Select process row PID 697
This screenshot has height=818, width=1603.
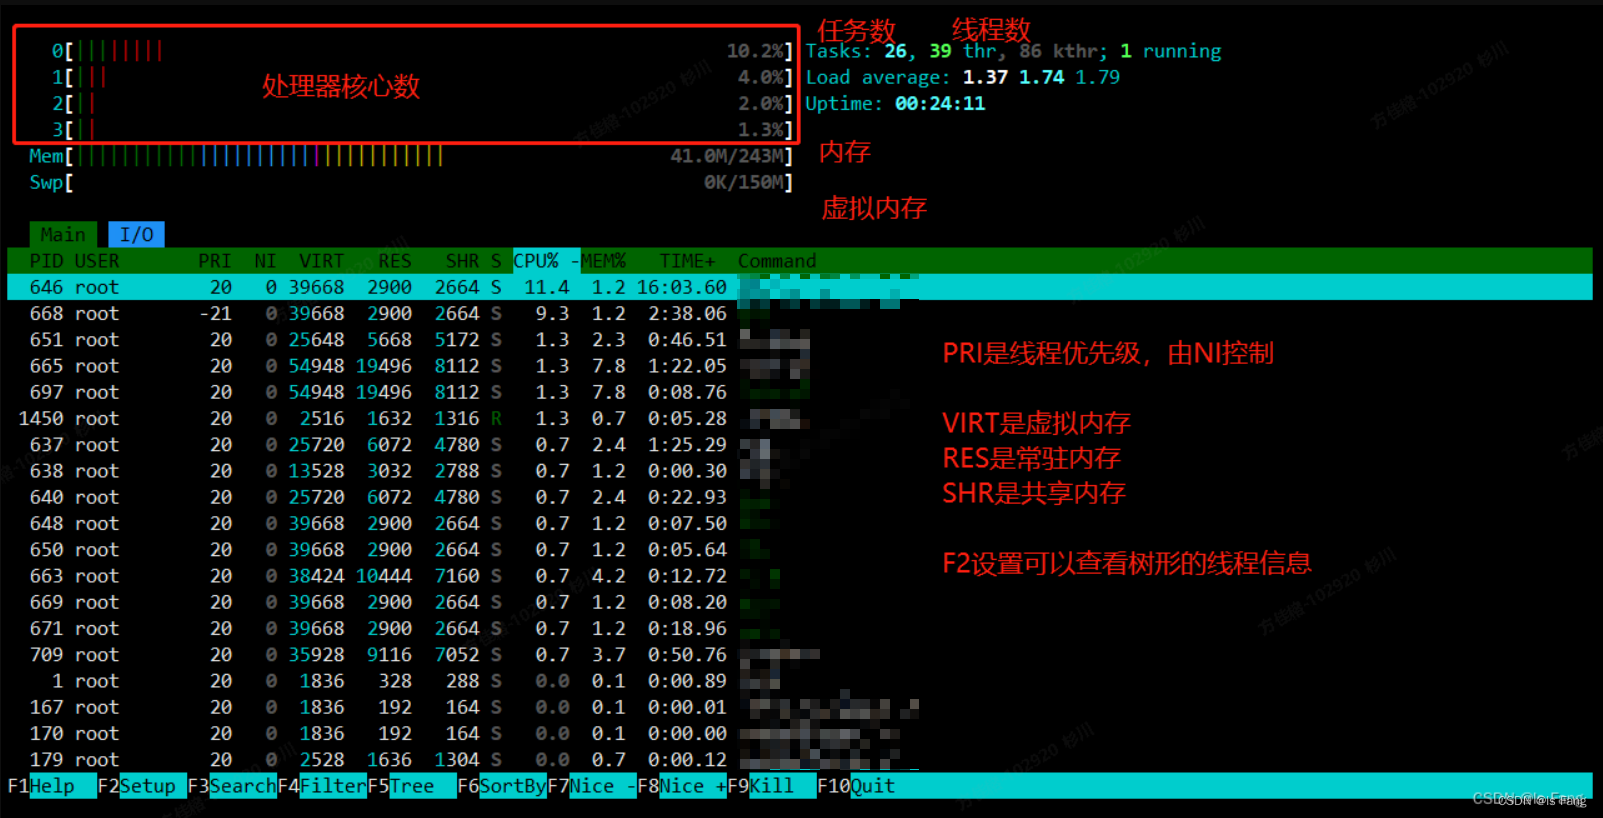800,392
